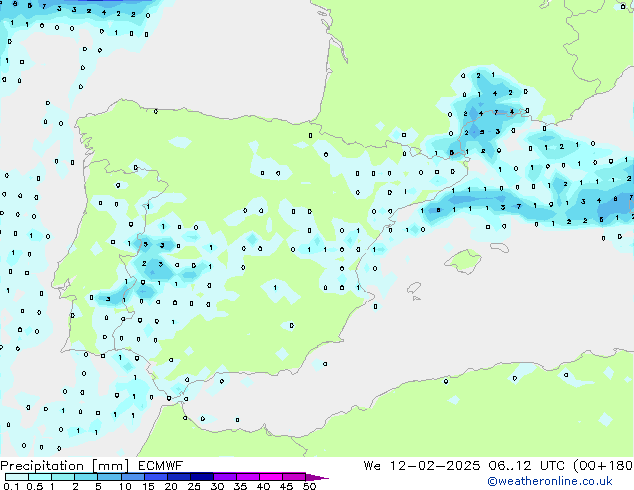The width and height of the screenshot is (634, 490).
Task: Click the above-50 mm arrow-tip swatch
Action: click(316, 477)
